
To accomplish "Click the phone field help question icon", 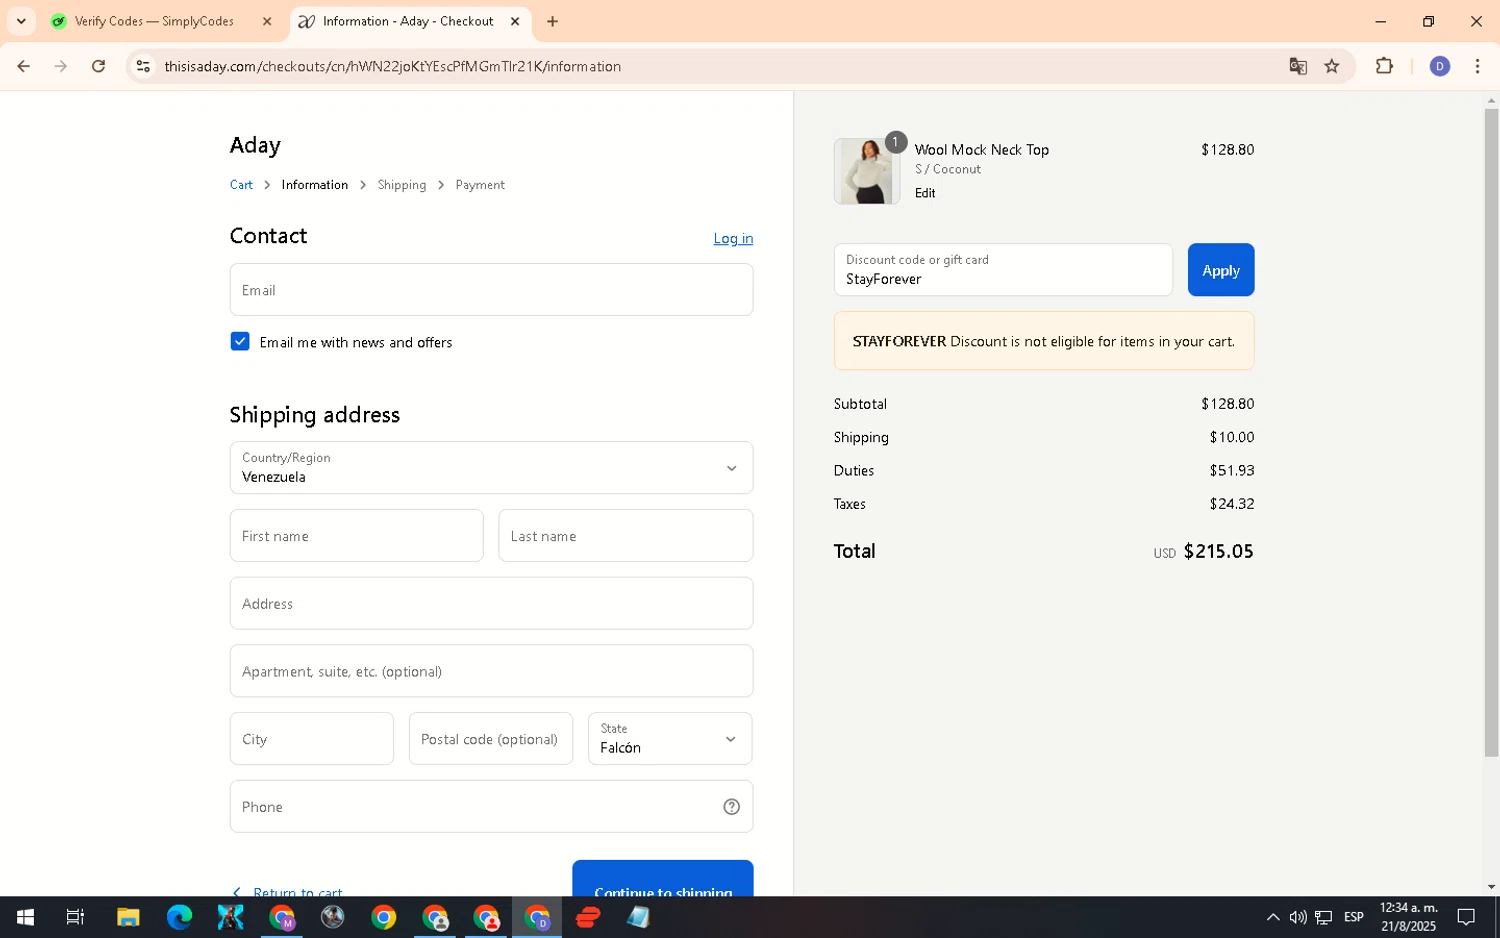I will tap(731, 807).
